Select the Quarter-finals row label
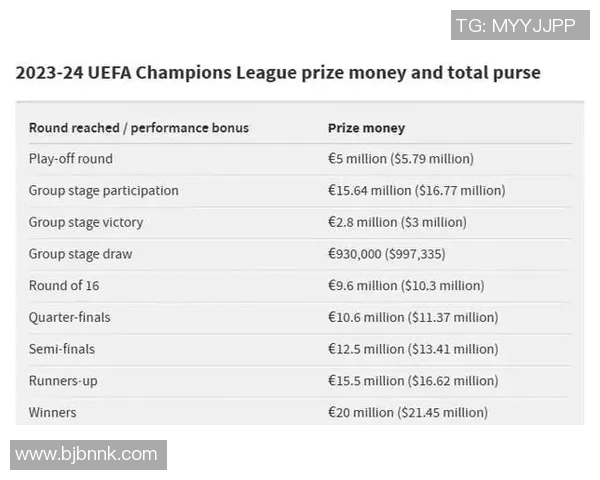This screenshot has height=480, width=600. click(70, 317)
